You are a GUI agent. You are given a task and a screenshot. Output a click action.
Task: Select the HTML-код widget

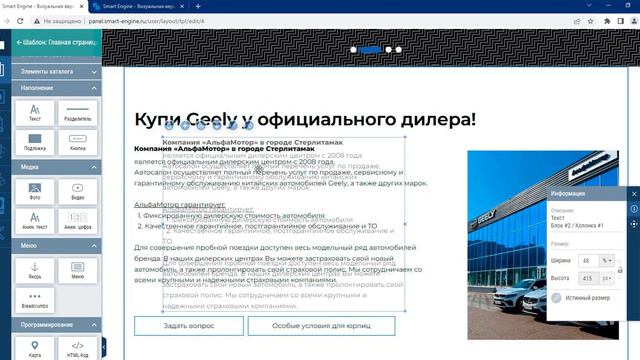[x=78, y=349]
